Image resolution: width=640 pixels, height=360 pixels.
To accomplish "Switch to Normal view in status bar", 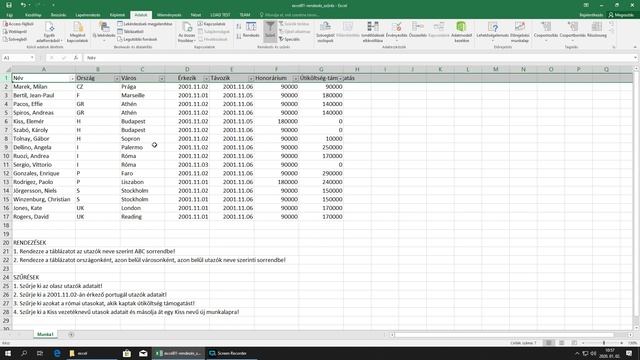I will [549, 343].
